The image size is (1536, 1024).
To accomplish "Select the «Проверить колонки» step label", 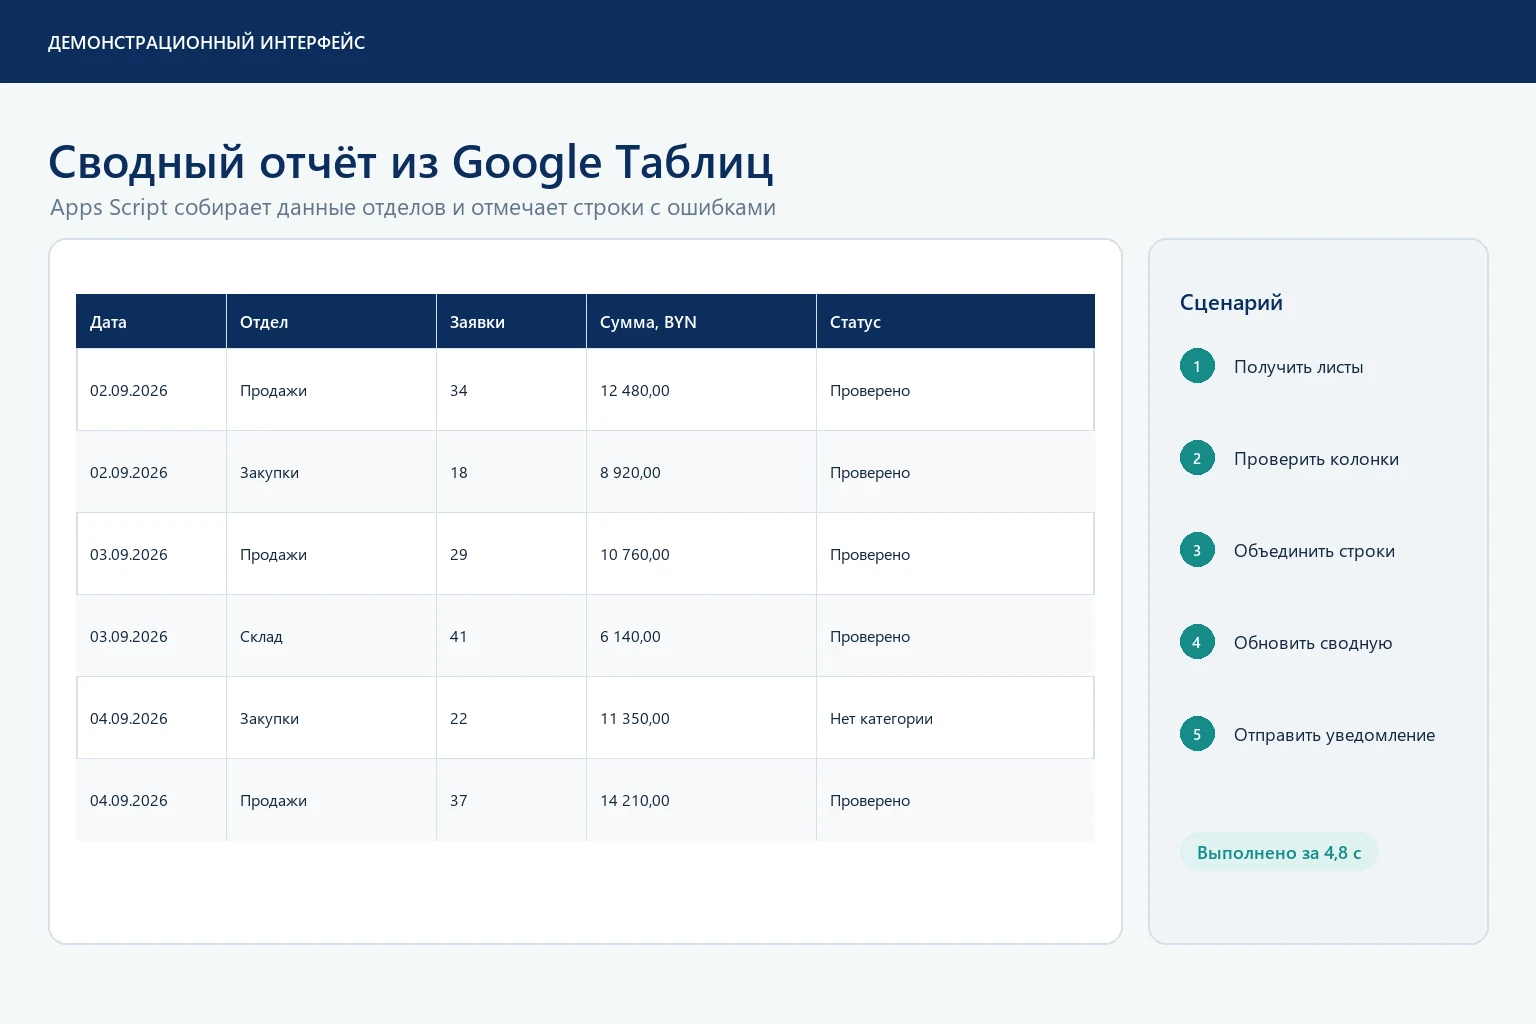I will click(x=1316, y=459).
